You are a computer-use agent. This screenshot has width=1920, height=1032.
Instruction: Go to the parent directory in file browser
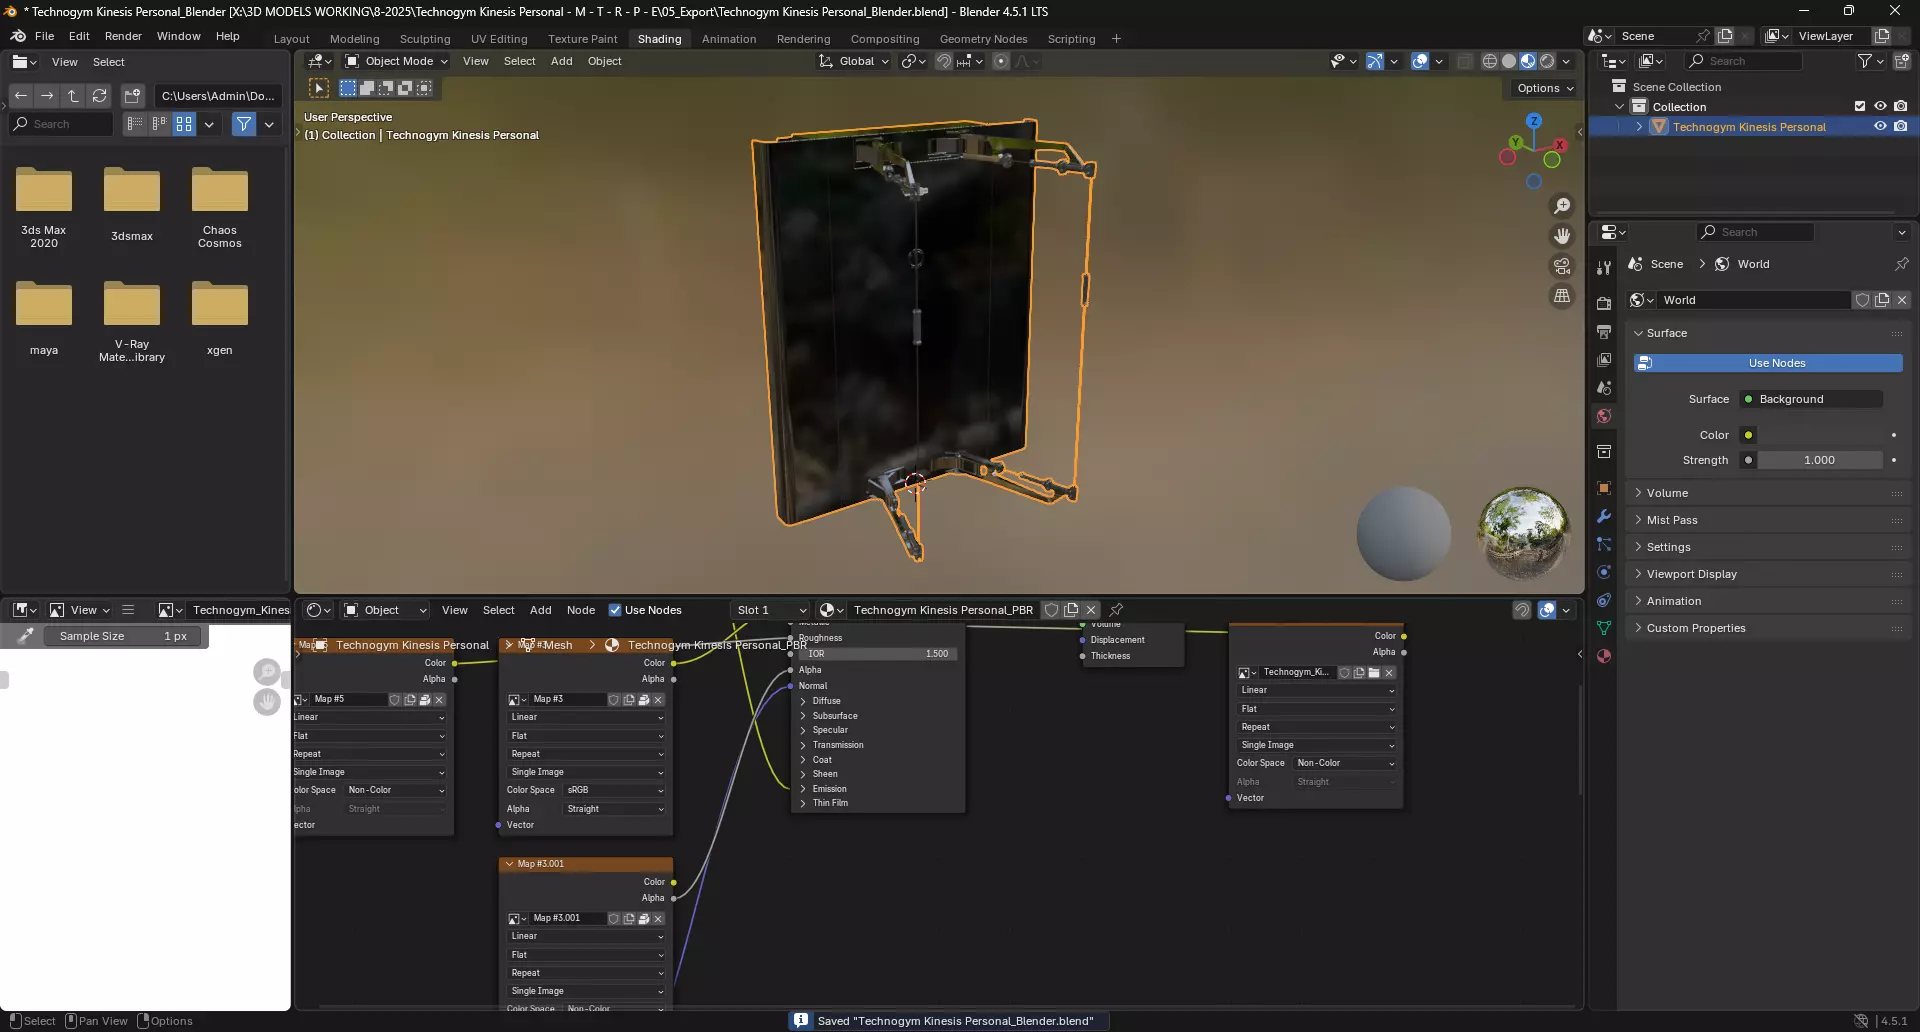click(73, 96)
